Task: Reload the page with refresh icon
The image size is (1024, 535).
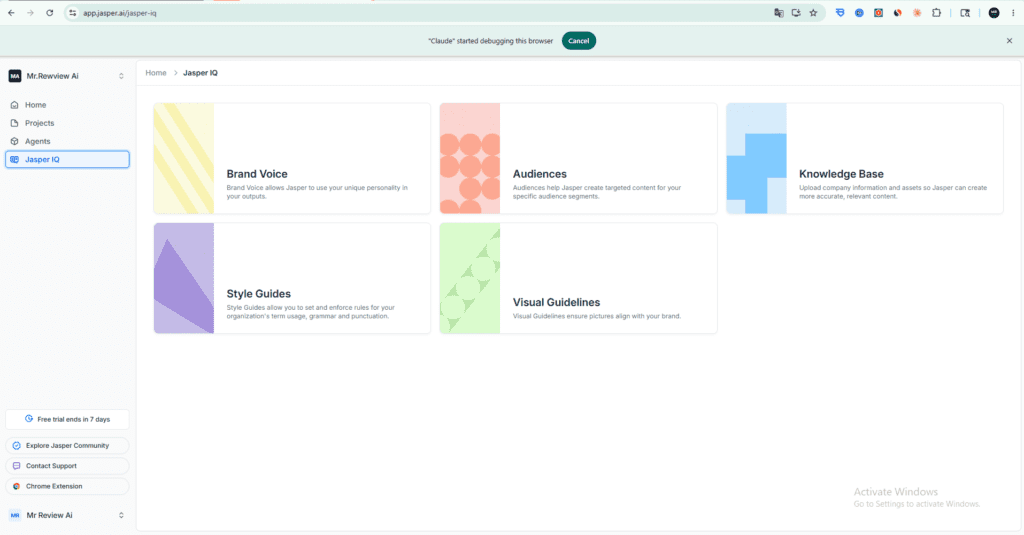Action: [50, 13]
